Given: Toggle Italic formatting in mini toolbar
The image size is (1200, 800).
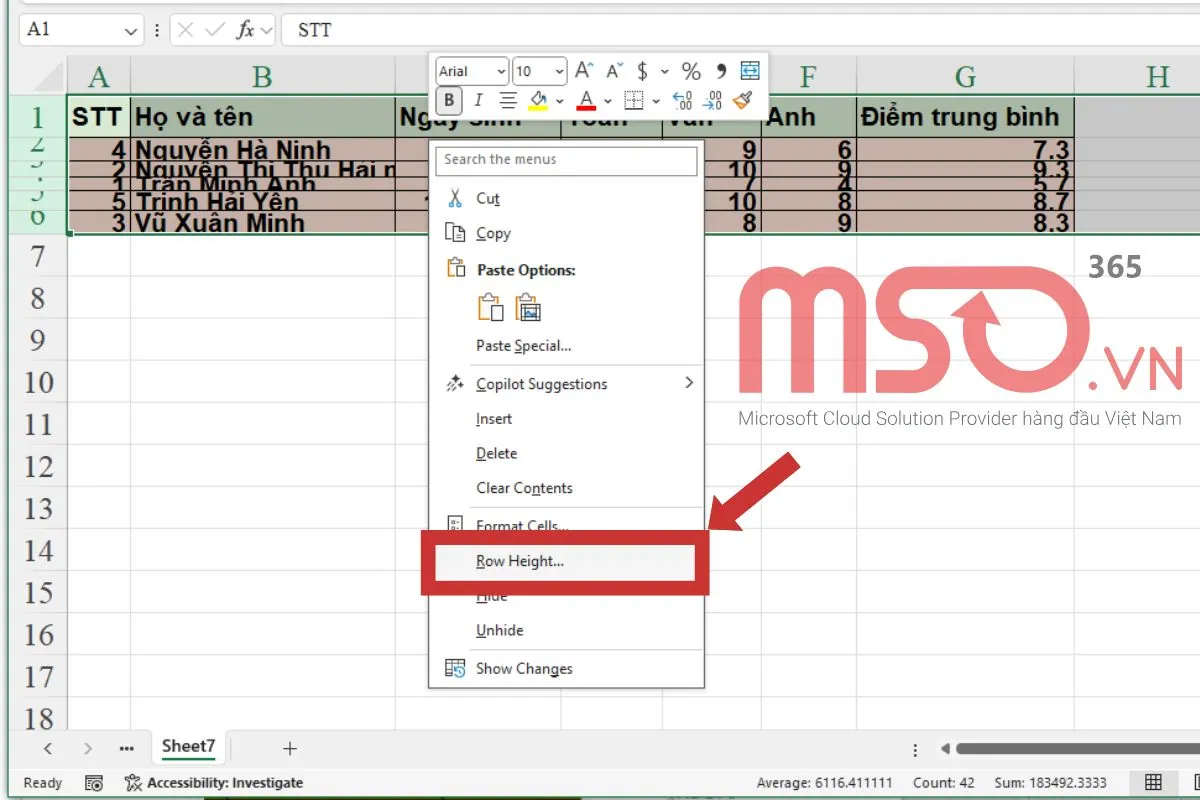Looking at the screenshot, I should 478,100.
